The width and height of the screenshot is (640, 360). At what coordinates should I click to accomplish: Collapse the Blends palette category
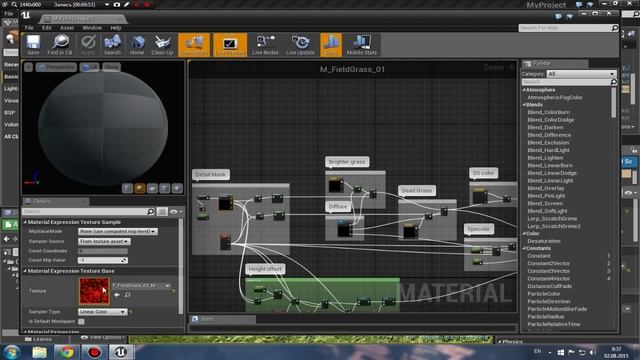[x=524, y=105]
